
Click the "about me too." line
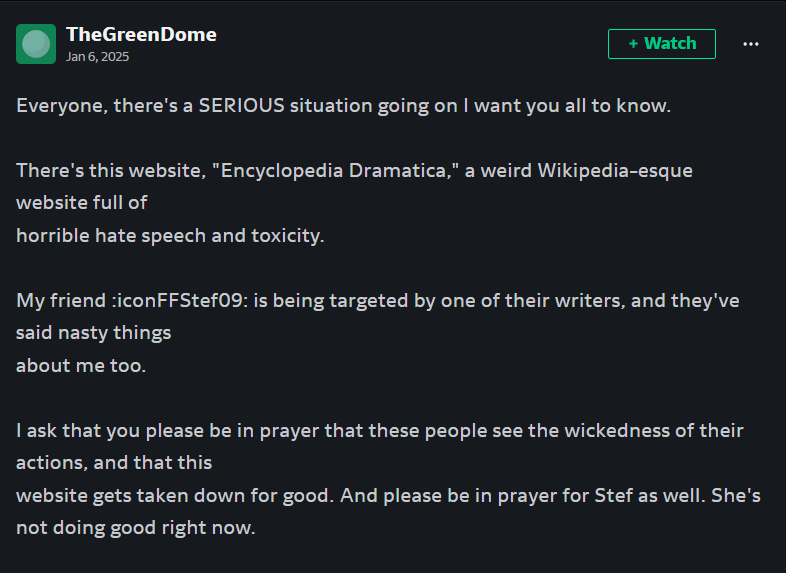click(x=80, y=365)
